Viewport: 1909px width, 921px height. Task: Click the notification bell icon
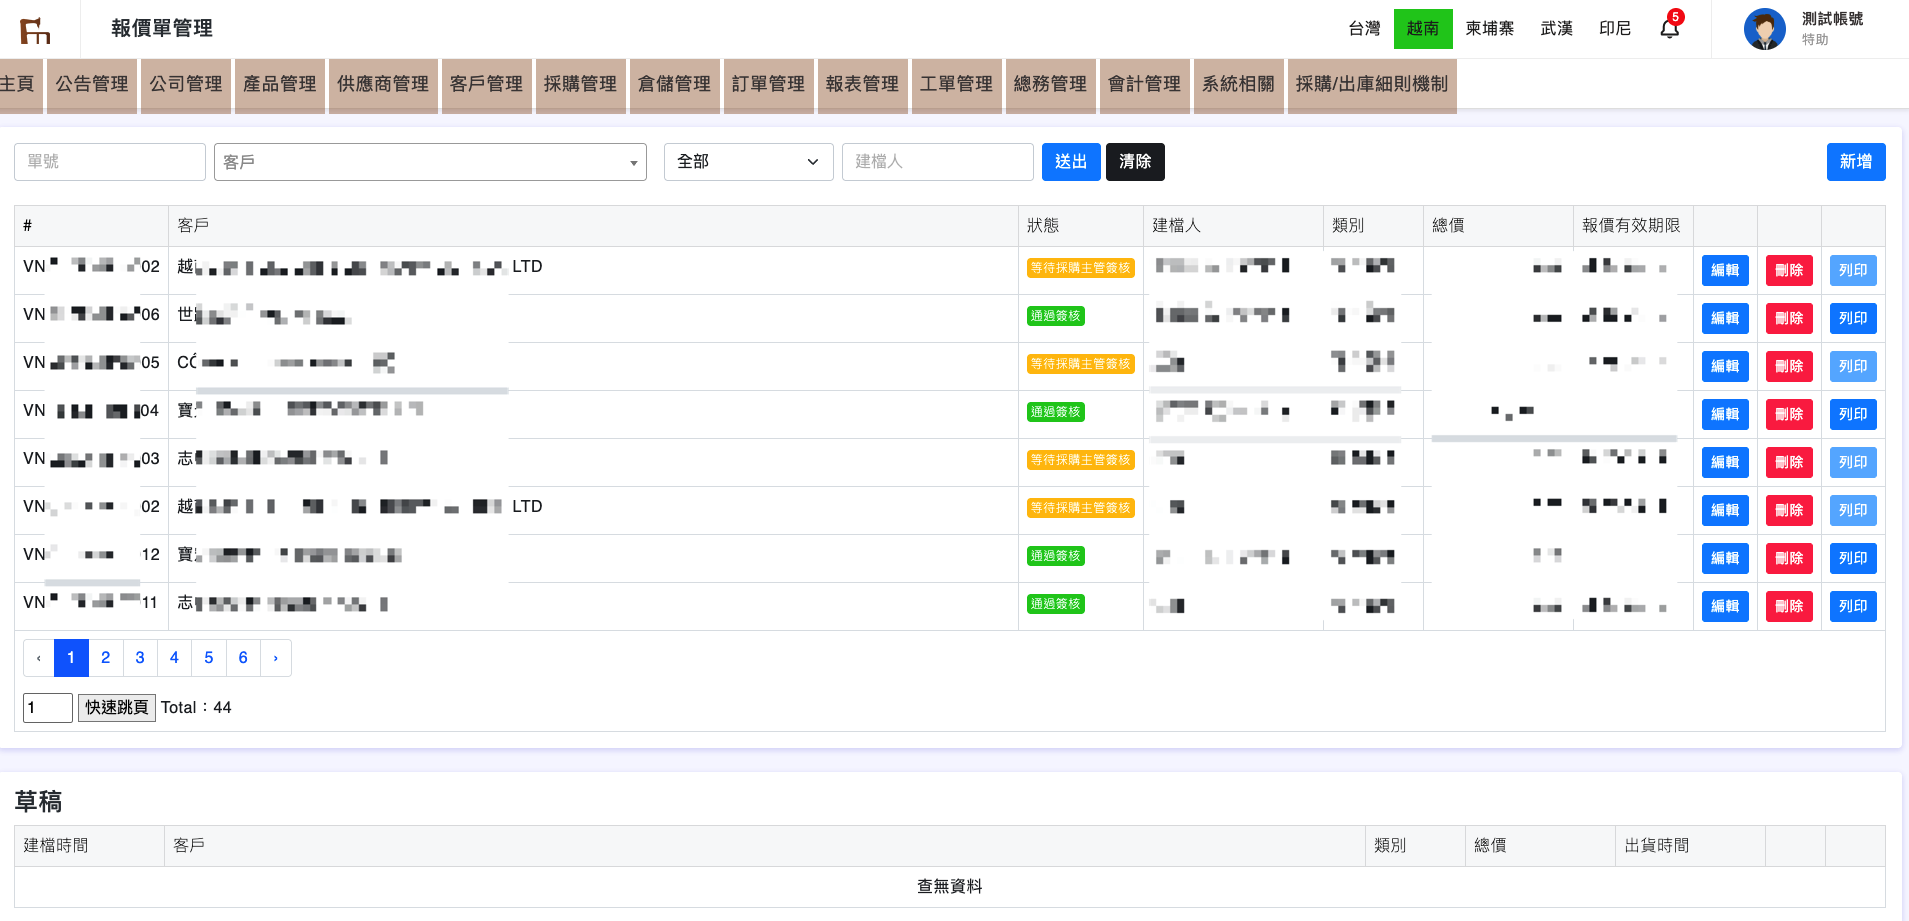pyautogui.click(x=1669, y=29)
